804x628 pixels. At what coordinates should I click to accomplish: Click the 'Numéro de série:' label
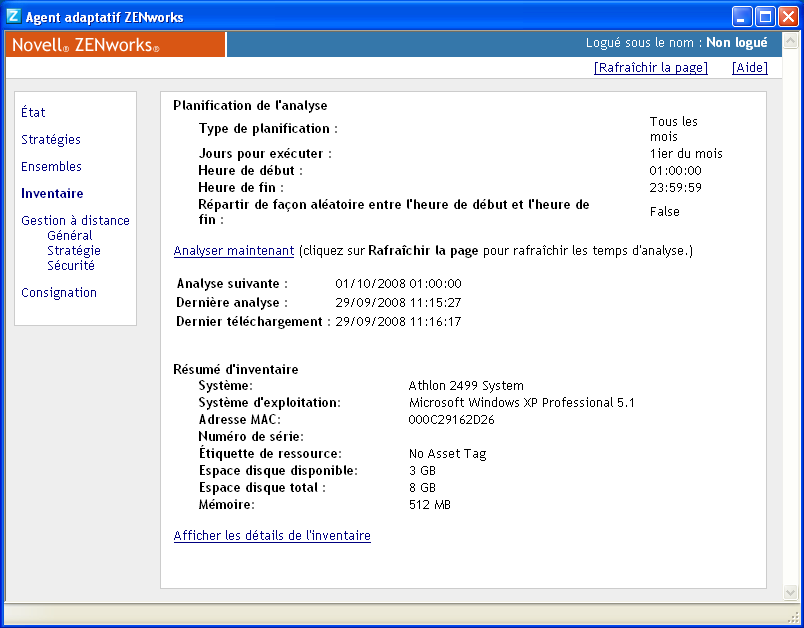click(251, 436)
